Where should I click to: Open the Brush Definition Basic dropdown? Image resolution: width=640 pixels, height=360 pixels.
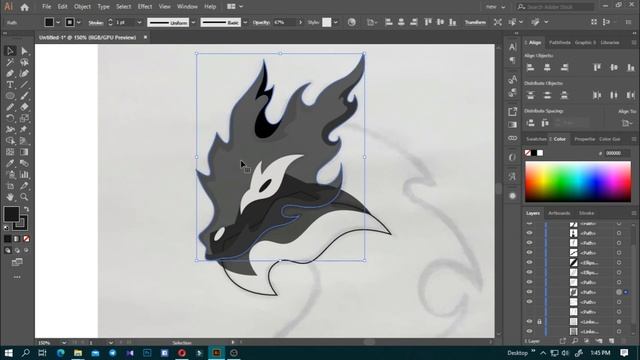tap(245, 22)
